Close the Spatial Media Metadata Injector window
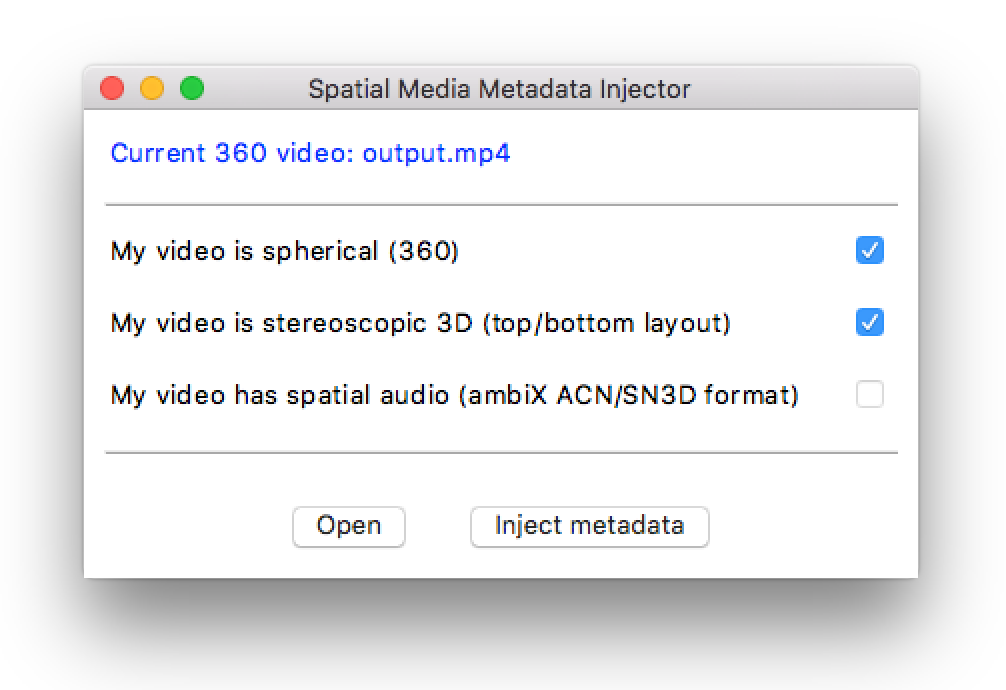This screenshot has height=690, width=1006. 112,88
